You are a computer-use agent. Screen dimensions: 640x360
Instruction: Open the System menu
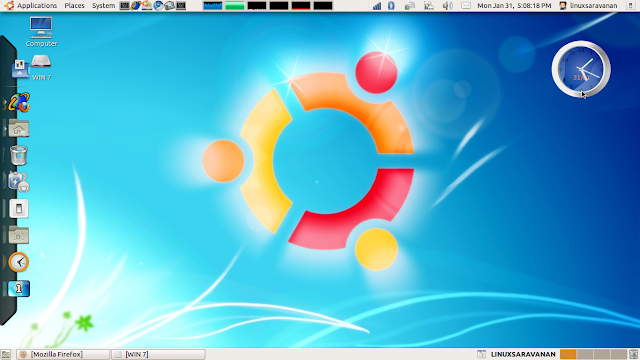tap(103, 6)
